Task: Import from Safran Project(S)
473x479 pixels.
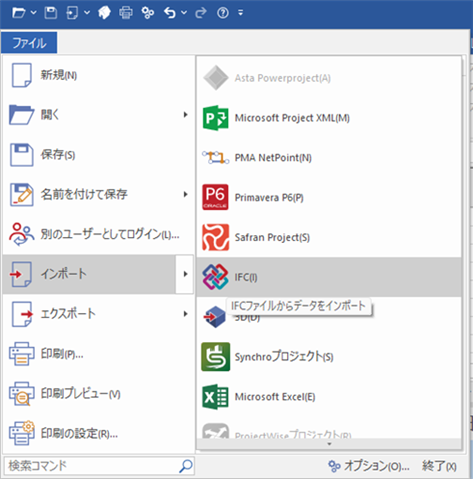Action: coord(329,237)
